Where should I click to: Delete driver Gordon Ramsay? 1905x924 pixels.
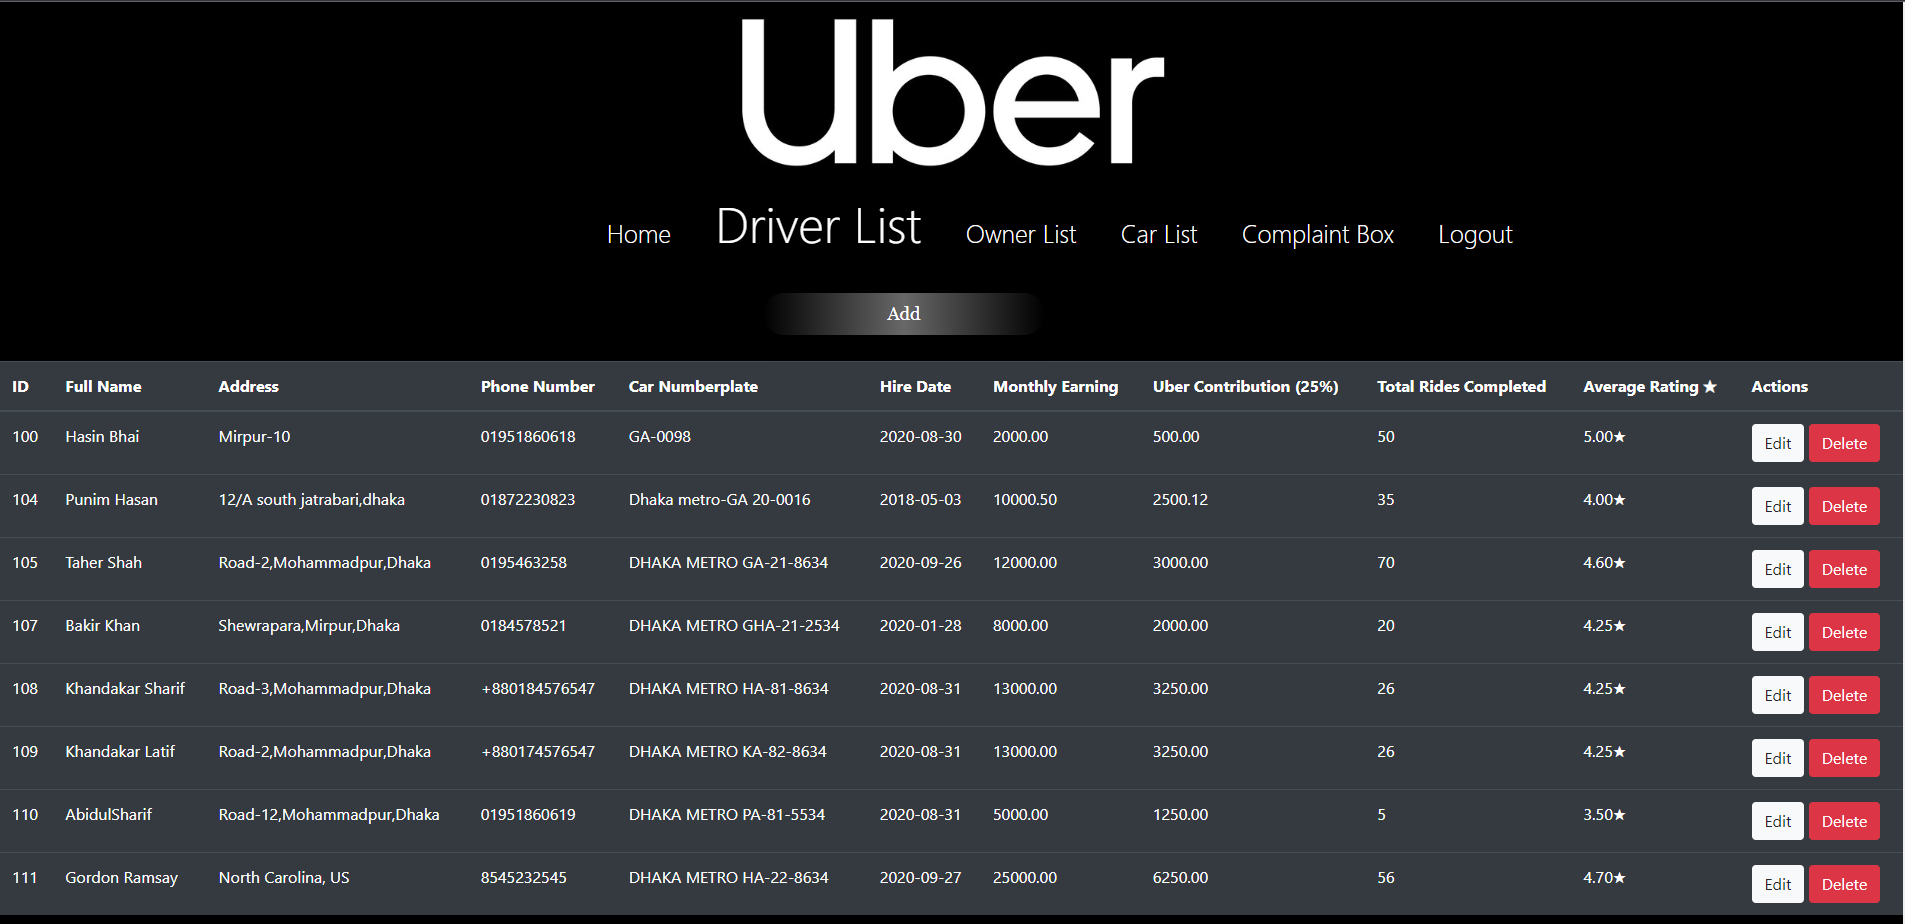[1844, 884]
